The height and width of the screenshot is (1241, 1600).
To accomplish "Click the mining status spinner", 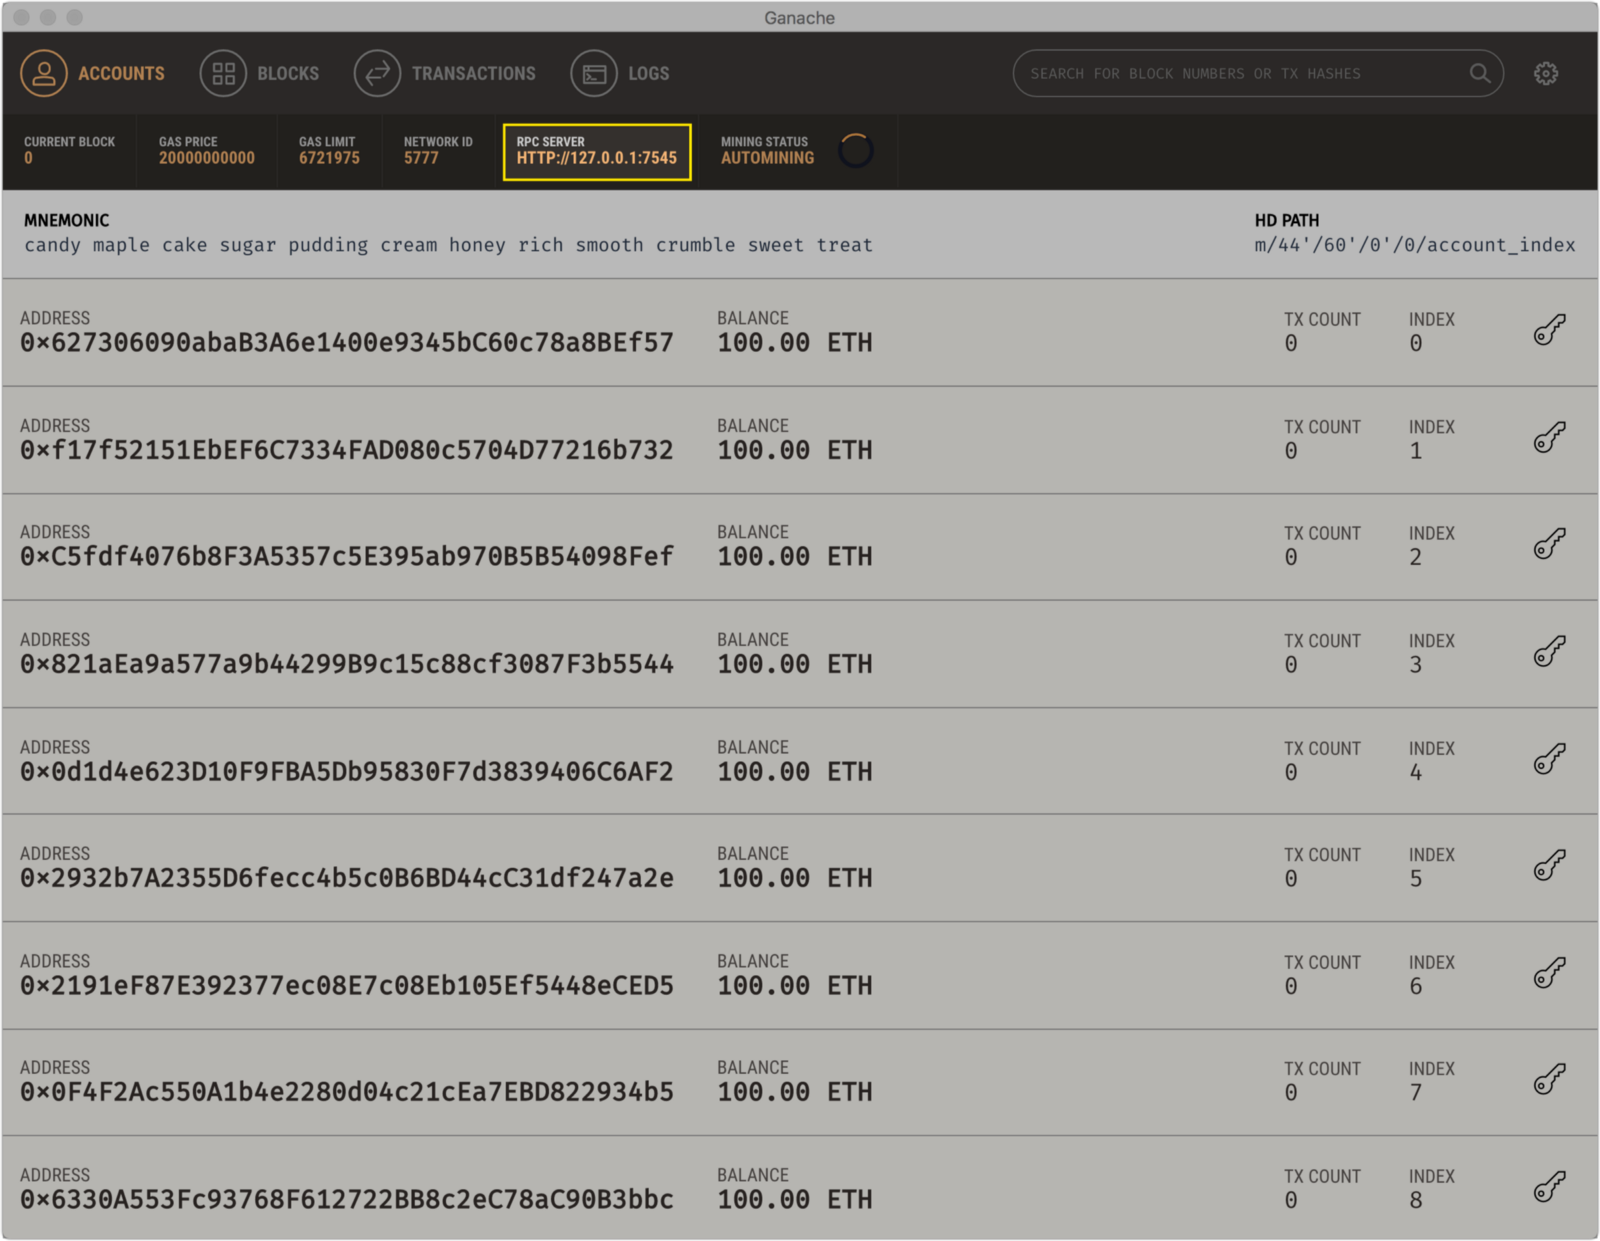I will [856, 151].
